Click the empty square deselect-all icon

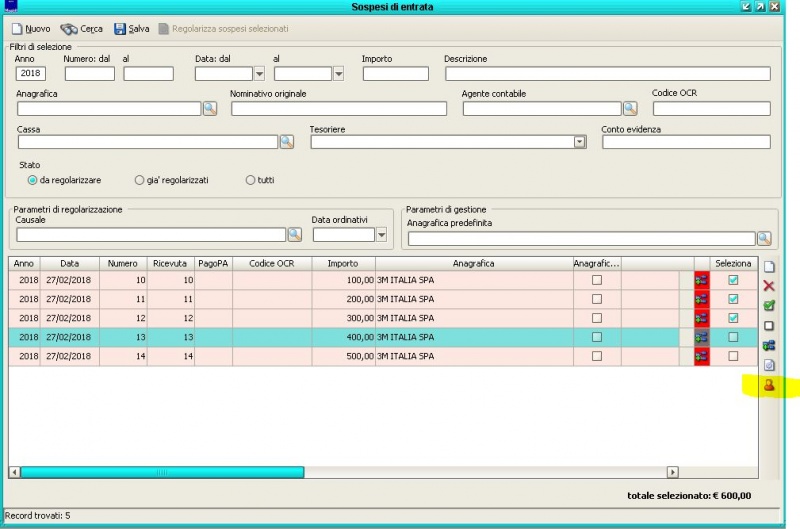click(x=769, y=326)
